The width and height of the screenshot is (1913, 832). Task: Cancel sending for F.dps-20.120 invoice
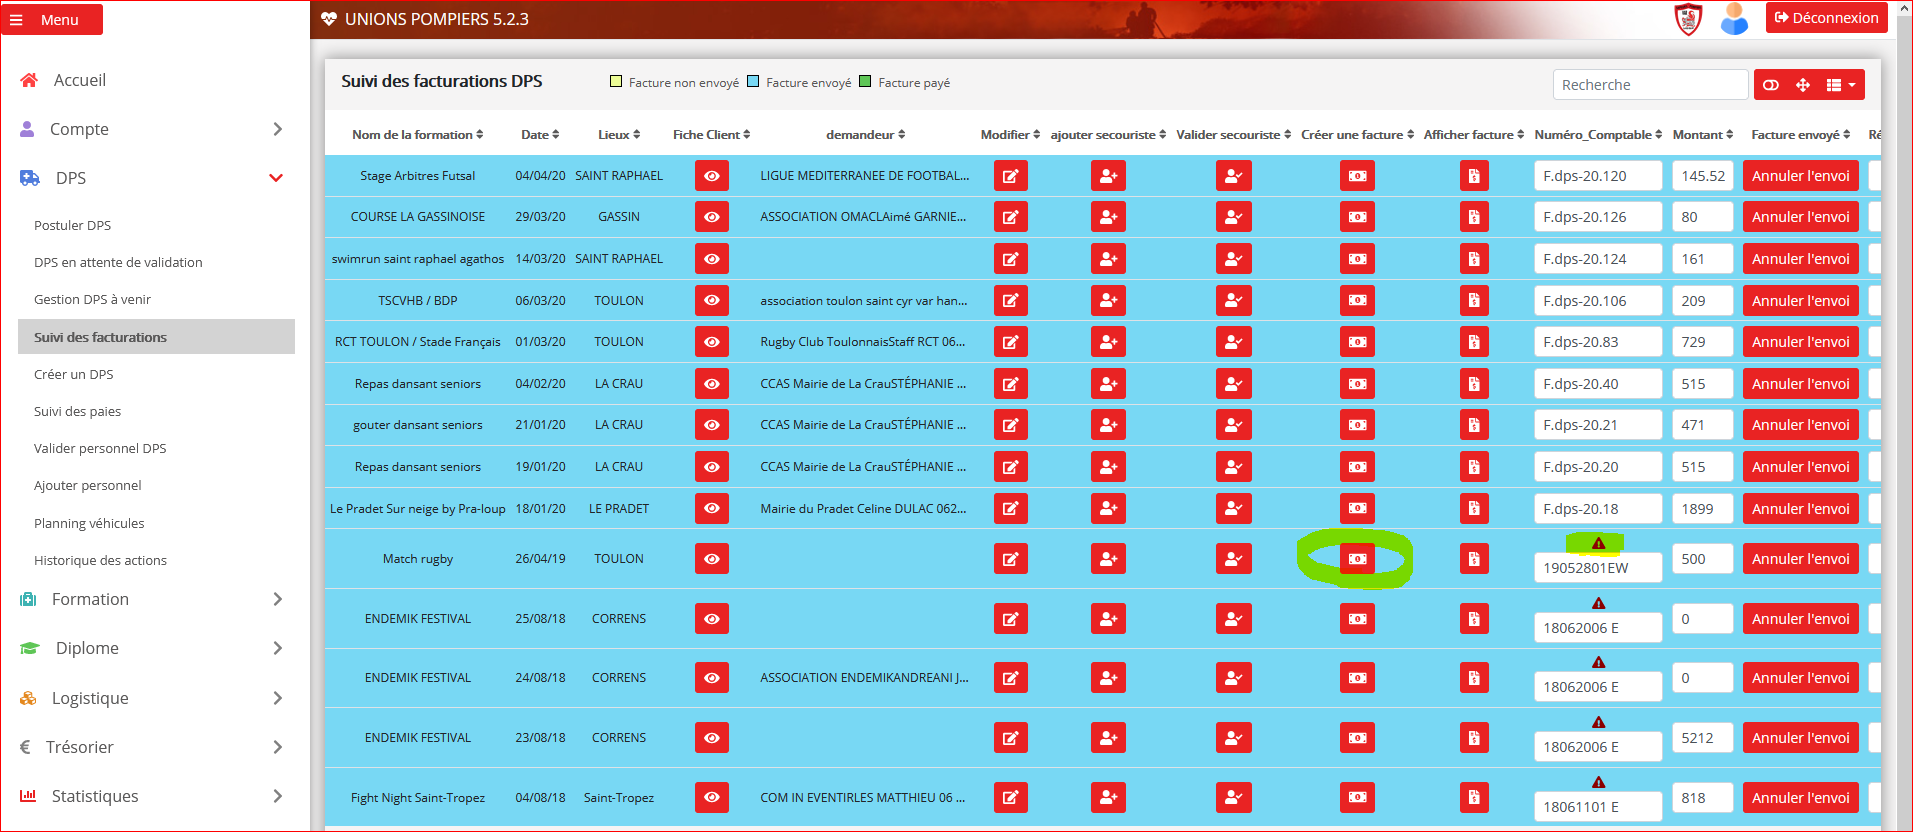pyautogui.click(x=1800, y=176)
